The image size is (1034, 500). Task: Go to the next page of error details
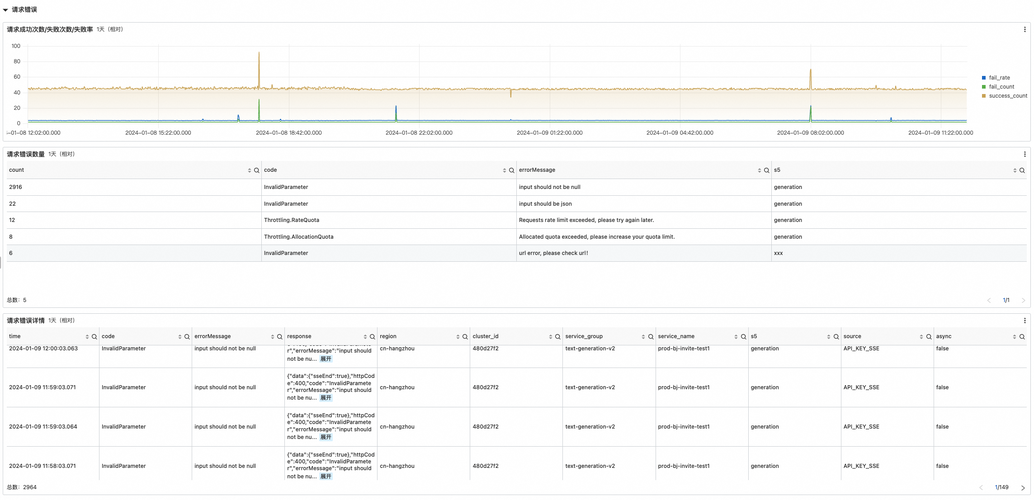click(1023, 488)
